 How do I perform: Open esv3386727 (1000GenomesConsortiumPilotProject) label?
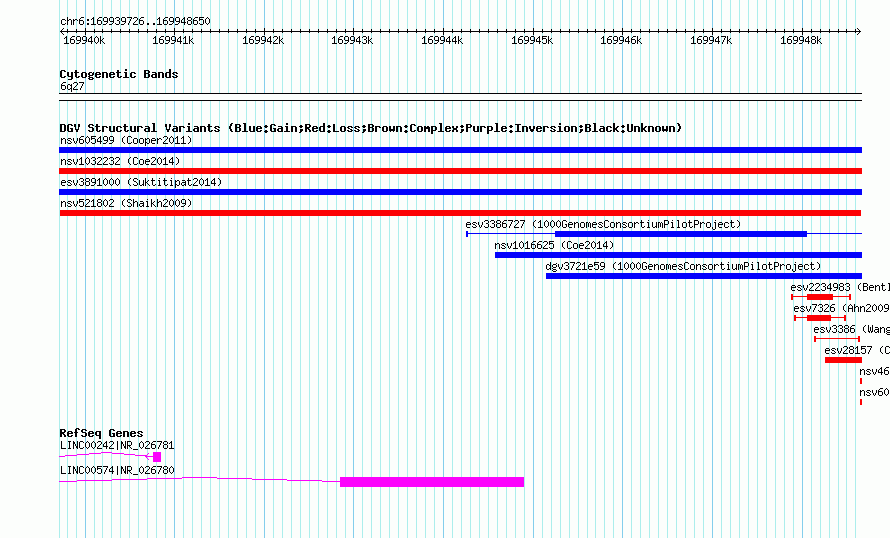pos(603,224)
